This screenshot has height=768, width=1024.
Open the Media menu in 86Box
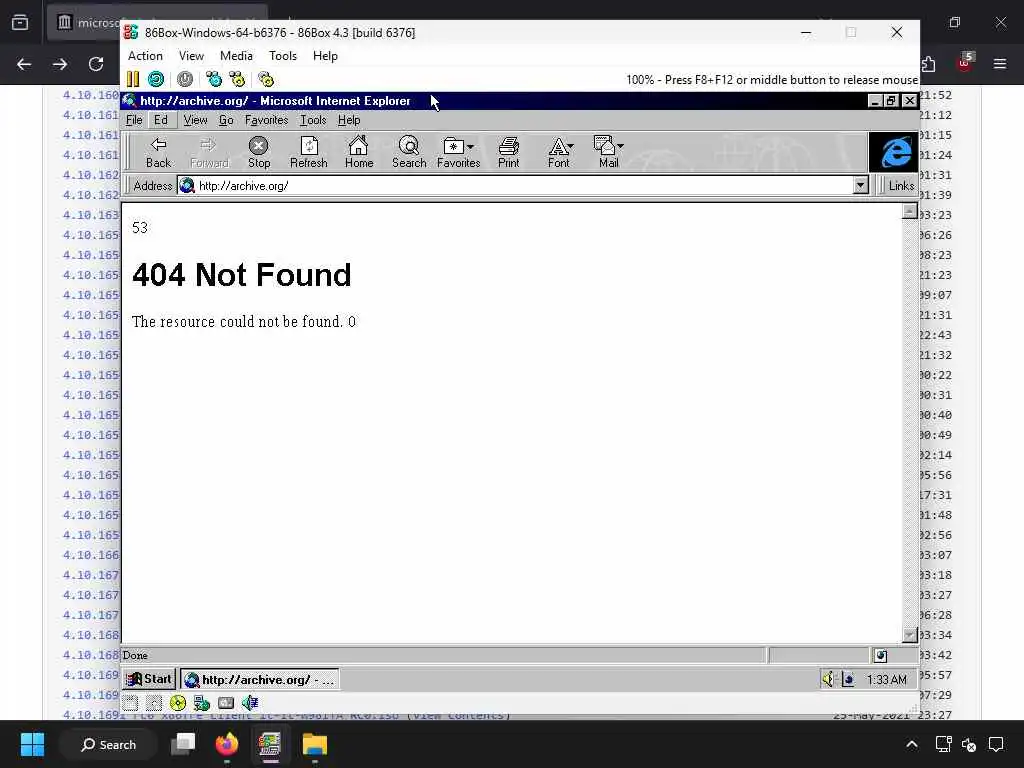236,56
